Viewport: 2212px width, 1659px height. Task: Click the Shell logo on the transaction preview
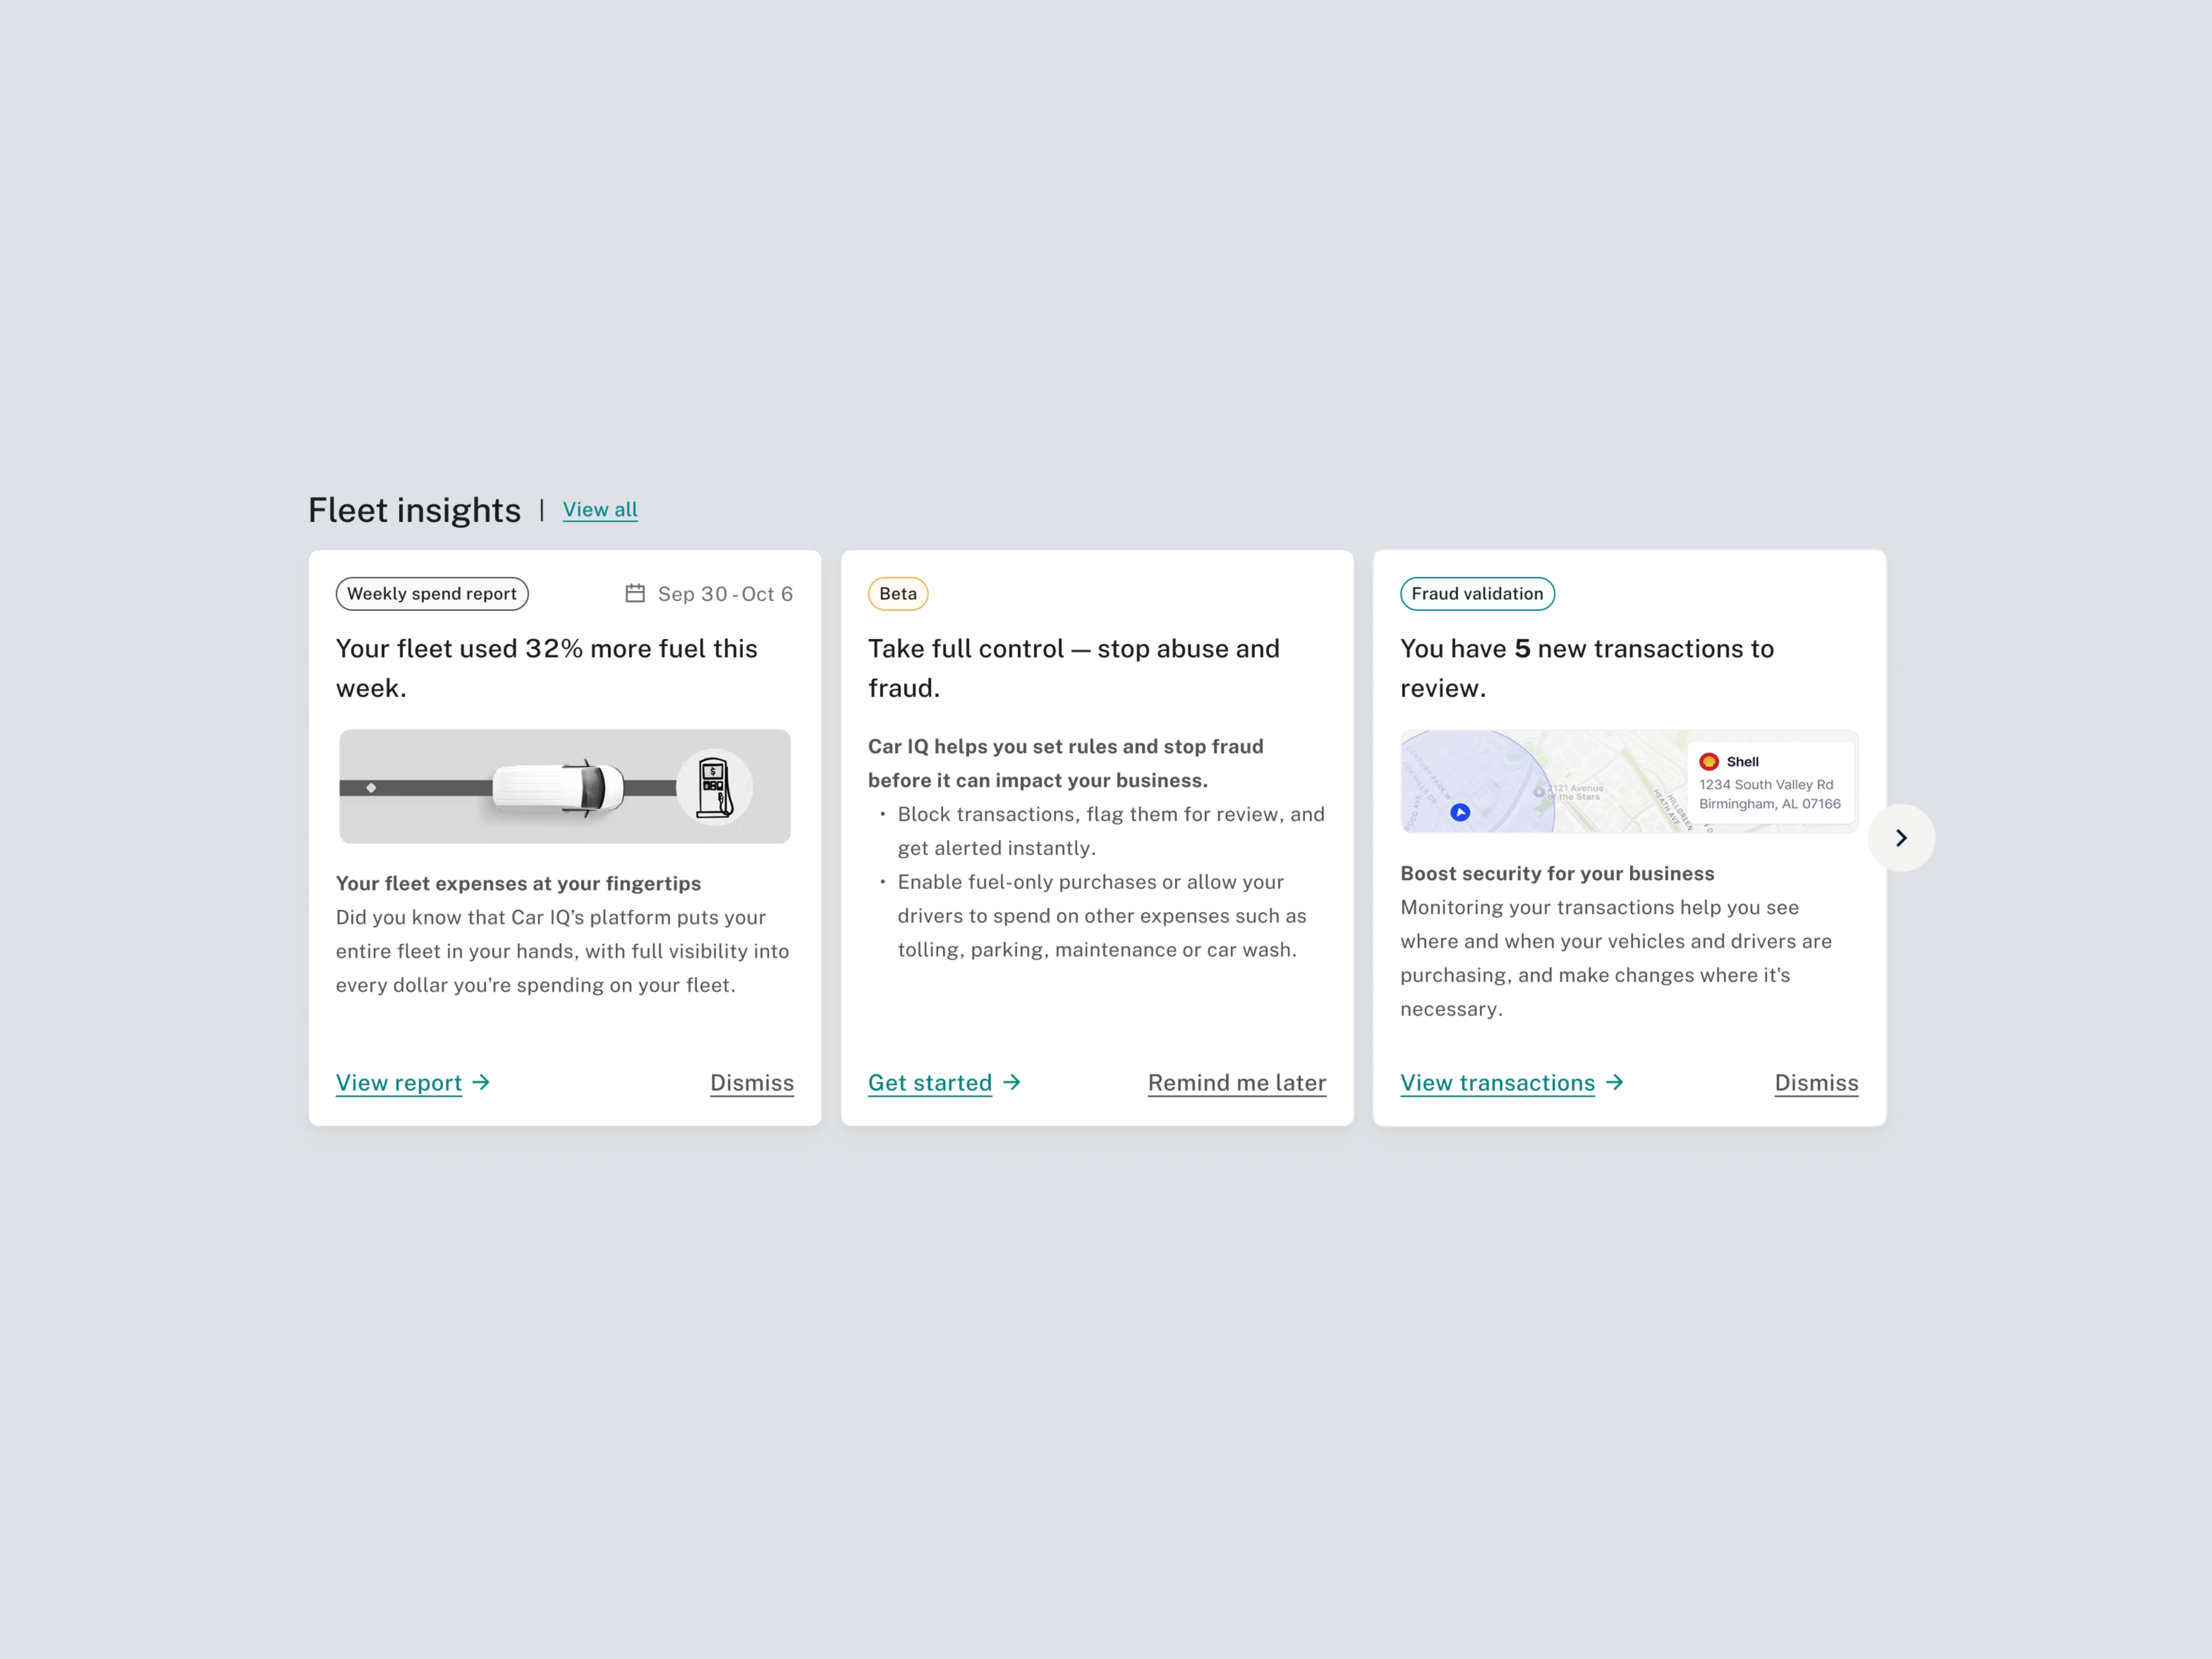click(x=1709, y=761)
